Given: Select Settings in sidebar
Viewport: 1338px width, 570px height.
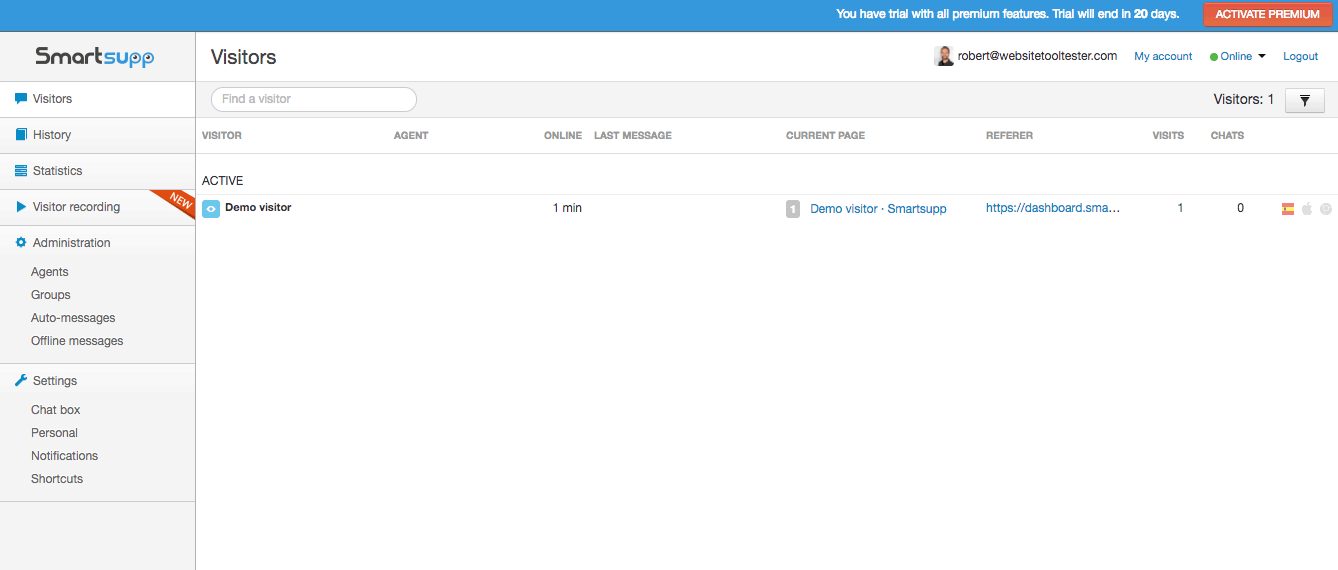Looking at the screenshot, I should point(55,381).
